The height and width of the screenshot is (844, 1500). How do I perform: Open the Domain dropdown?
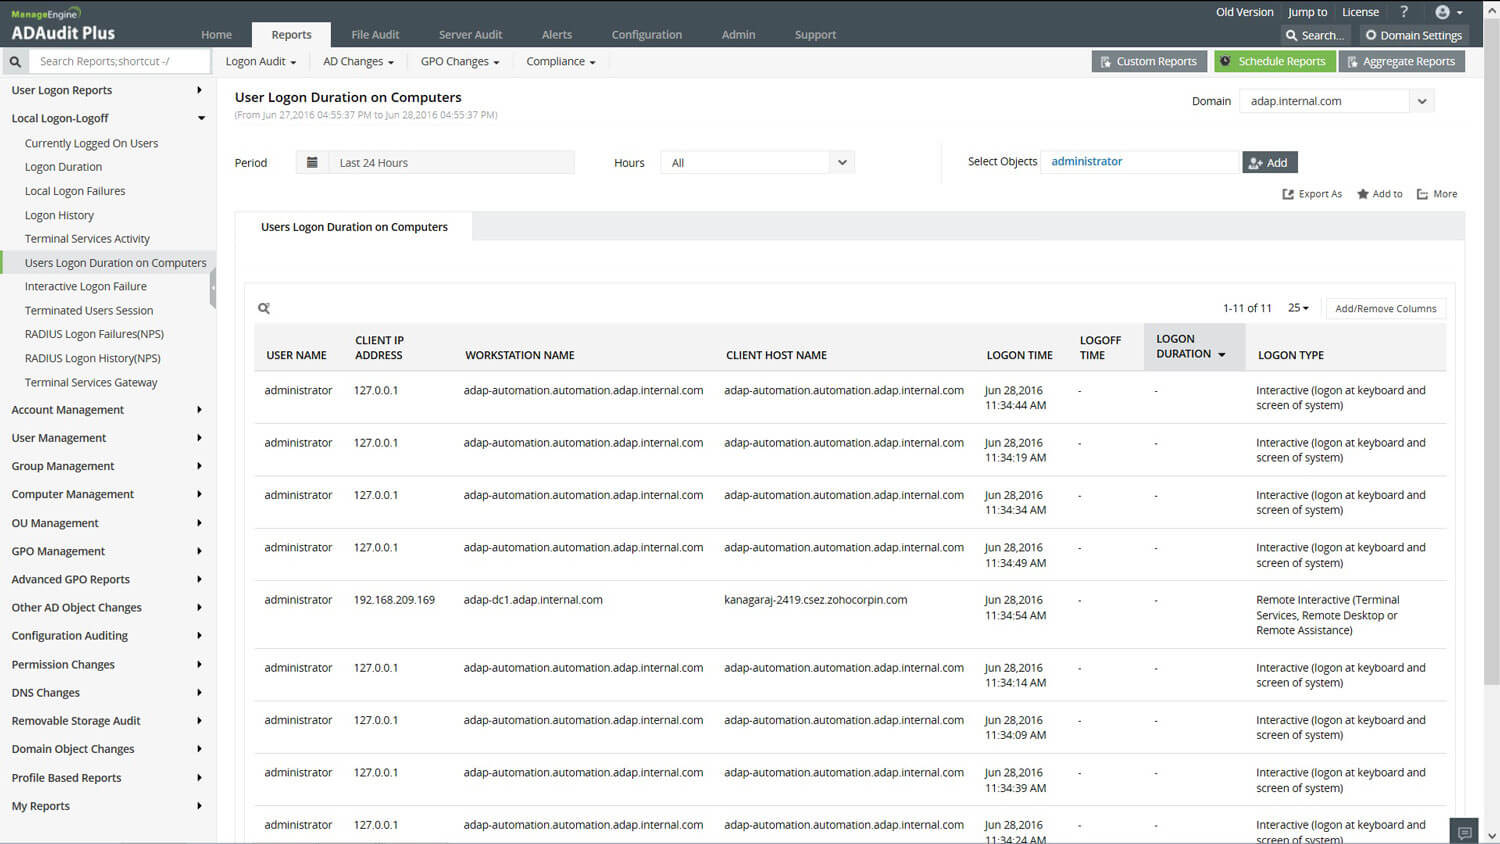[x=1421, y=101]
